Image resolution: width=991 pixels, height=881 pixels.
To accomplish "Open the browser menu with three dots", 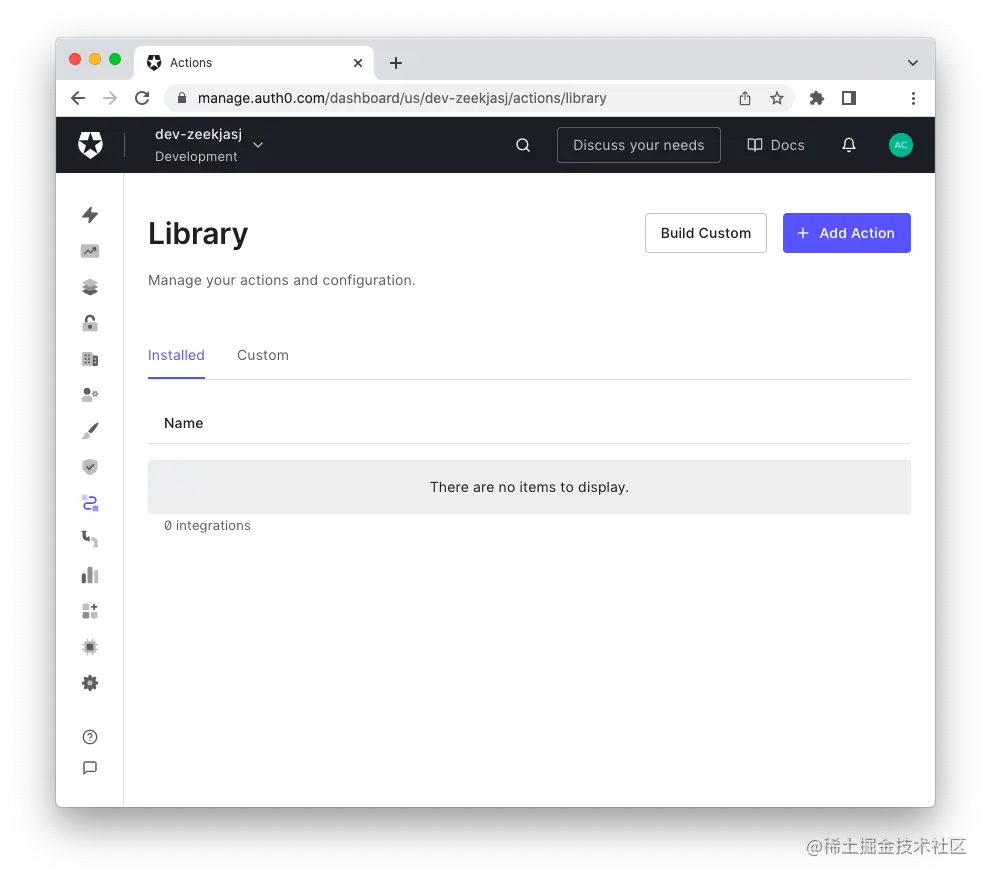I will (913, 98).
